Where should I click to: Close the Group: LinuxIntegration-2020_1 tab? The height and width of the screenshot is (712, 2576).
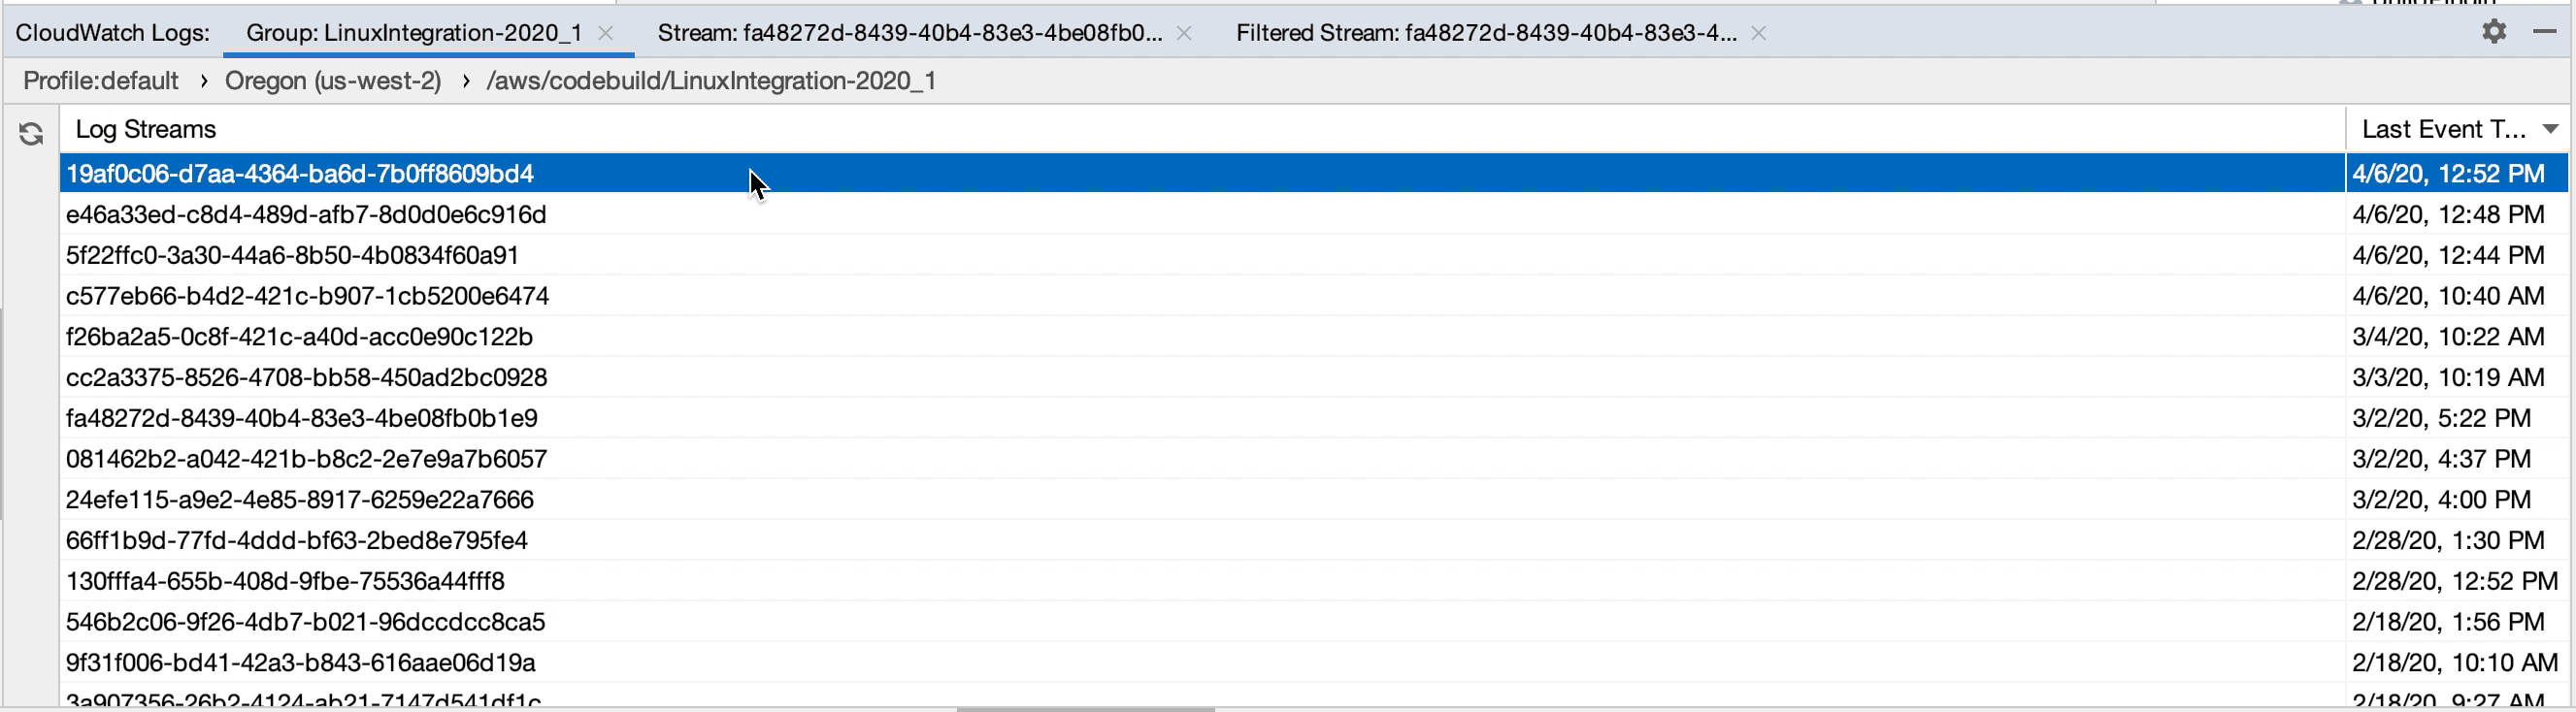[x=605, y=33]
